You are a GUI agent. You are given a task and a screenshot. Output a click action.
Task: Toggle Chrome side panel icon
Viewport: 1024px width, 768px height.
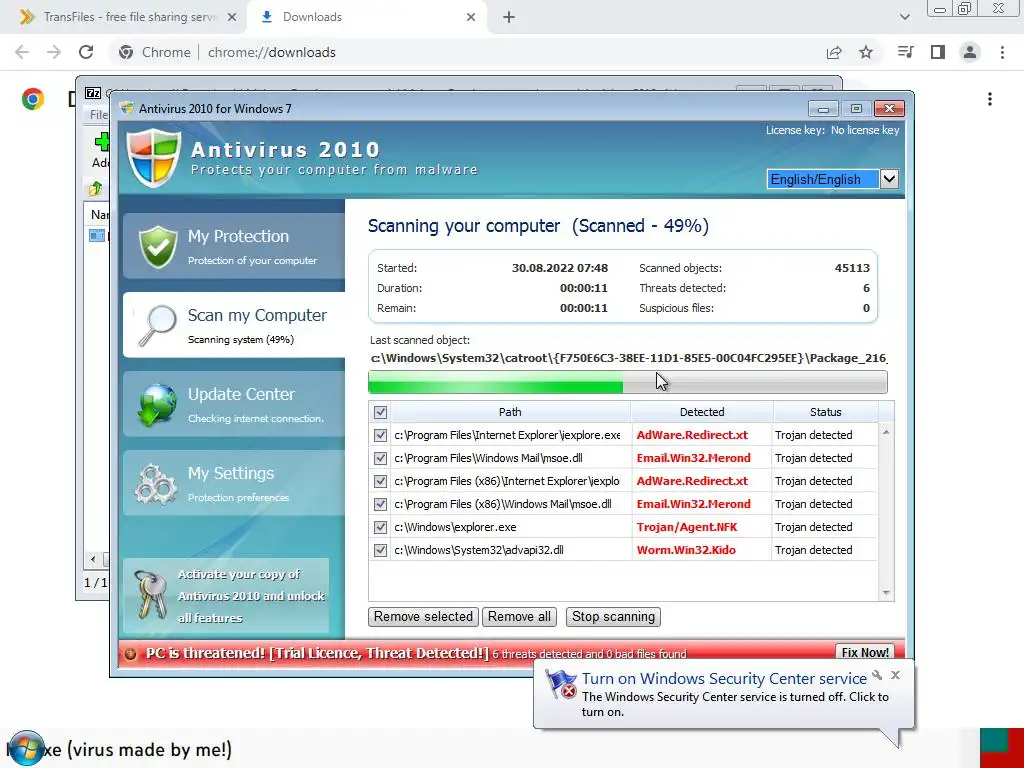coord(938,52)
